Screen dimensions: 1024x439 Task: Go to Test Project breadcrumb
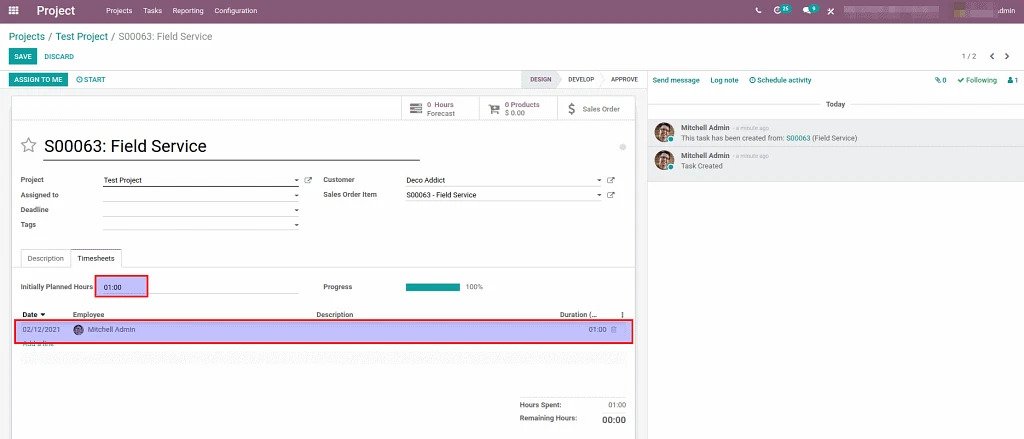[82, 37]
